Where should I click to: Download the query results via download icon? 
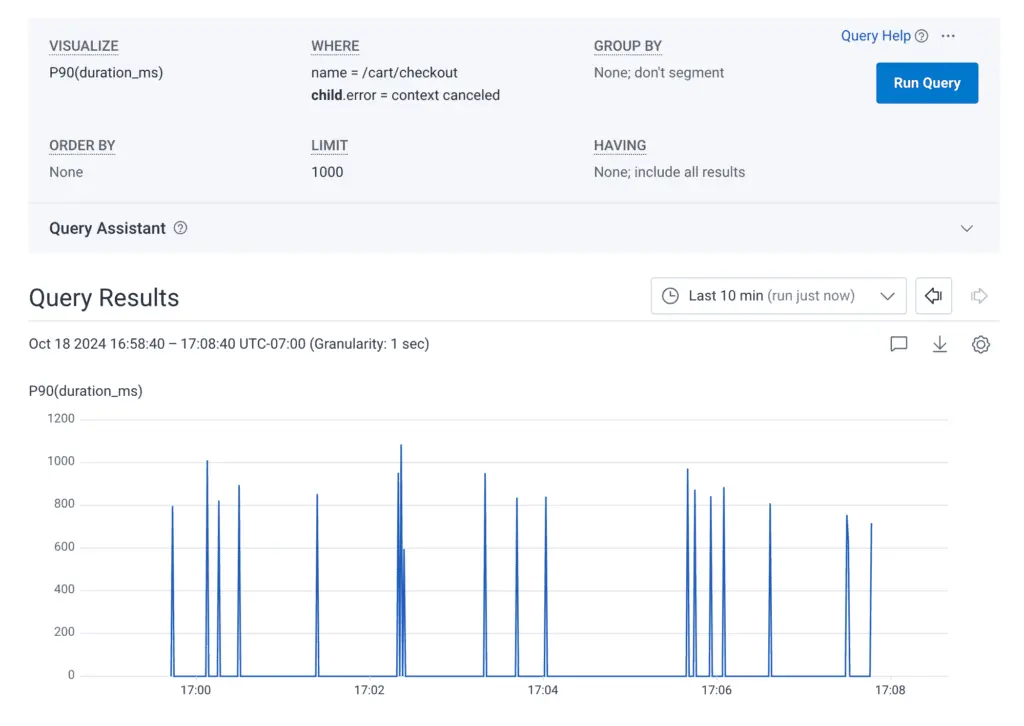point(939,344)
